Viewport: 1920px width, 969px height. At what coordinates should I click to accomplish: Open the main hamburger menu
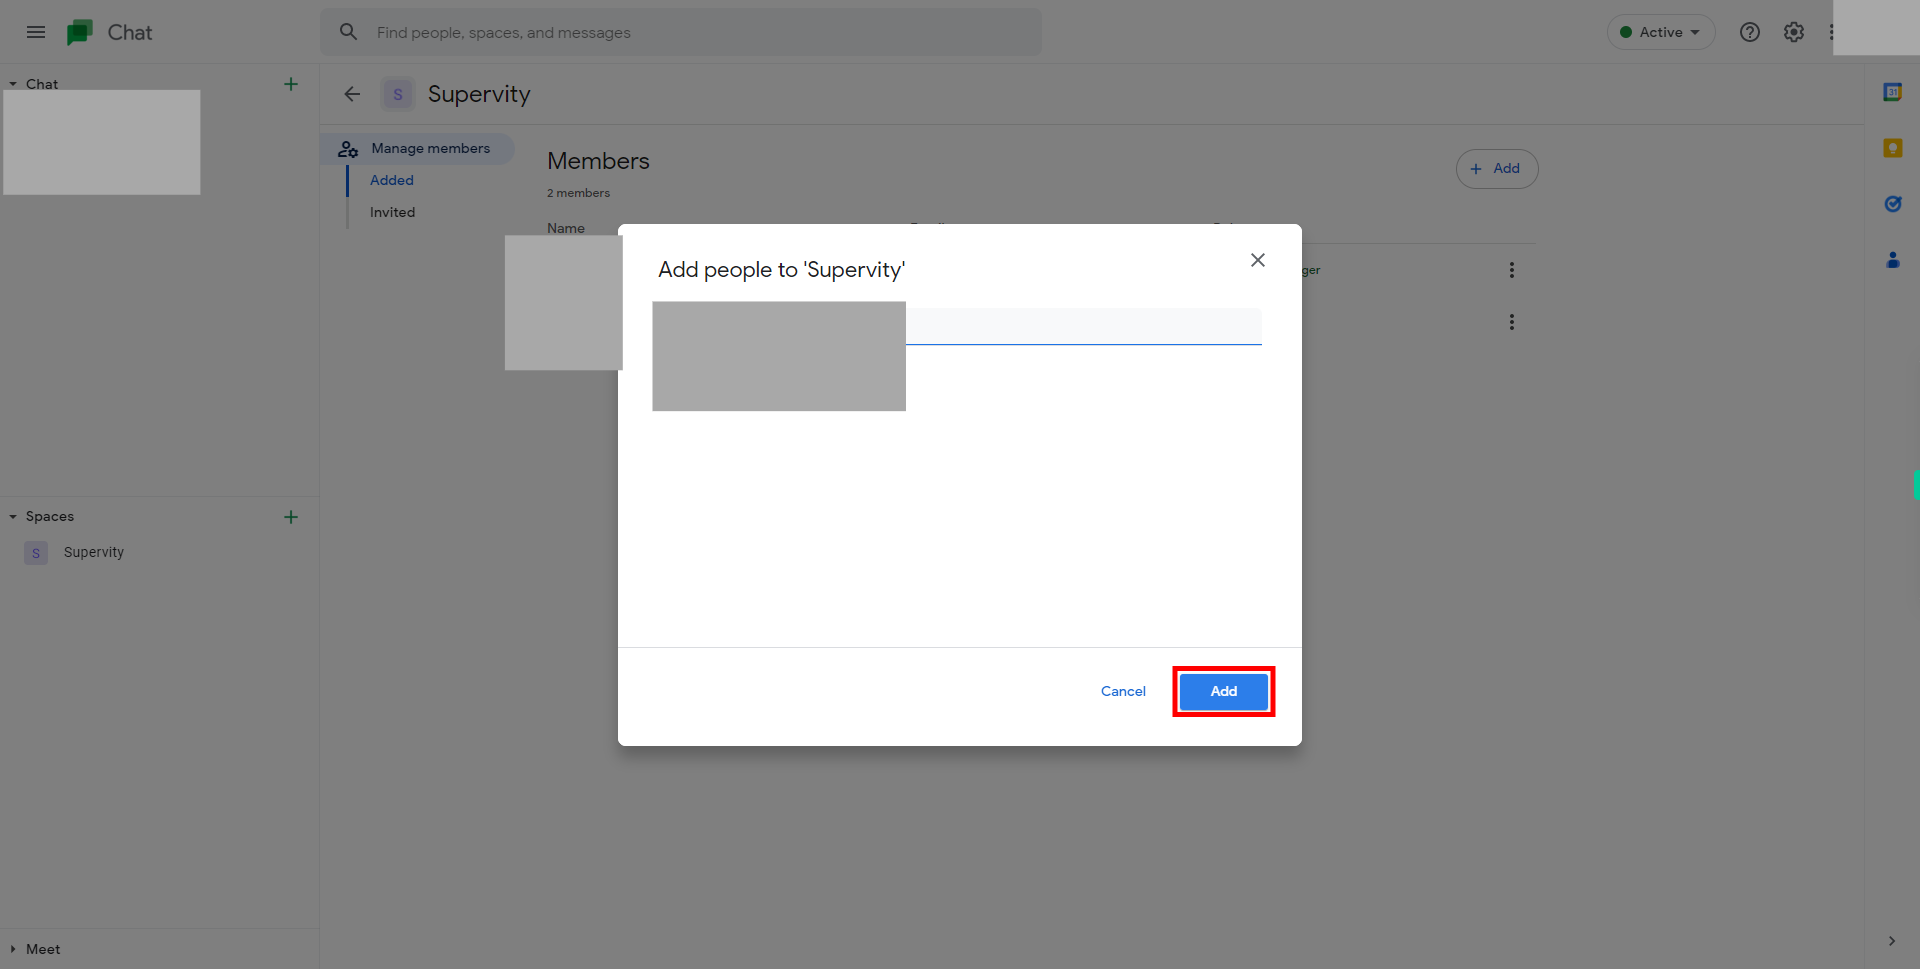coord(36,32)
